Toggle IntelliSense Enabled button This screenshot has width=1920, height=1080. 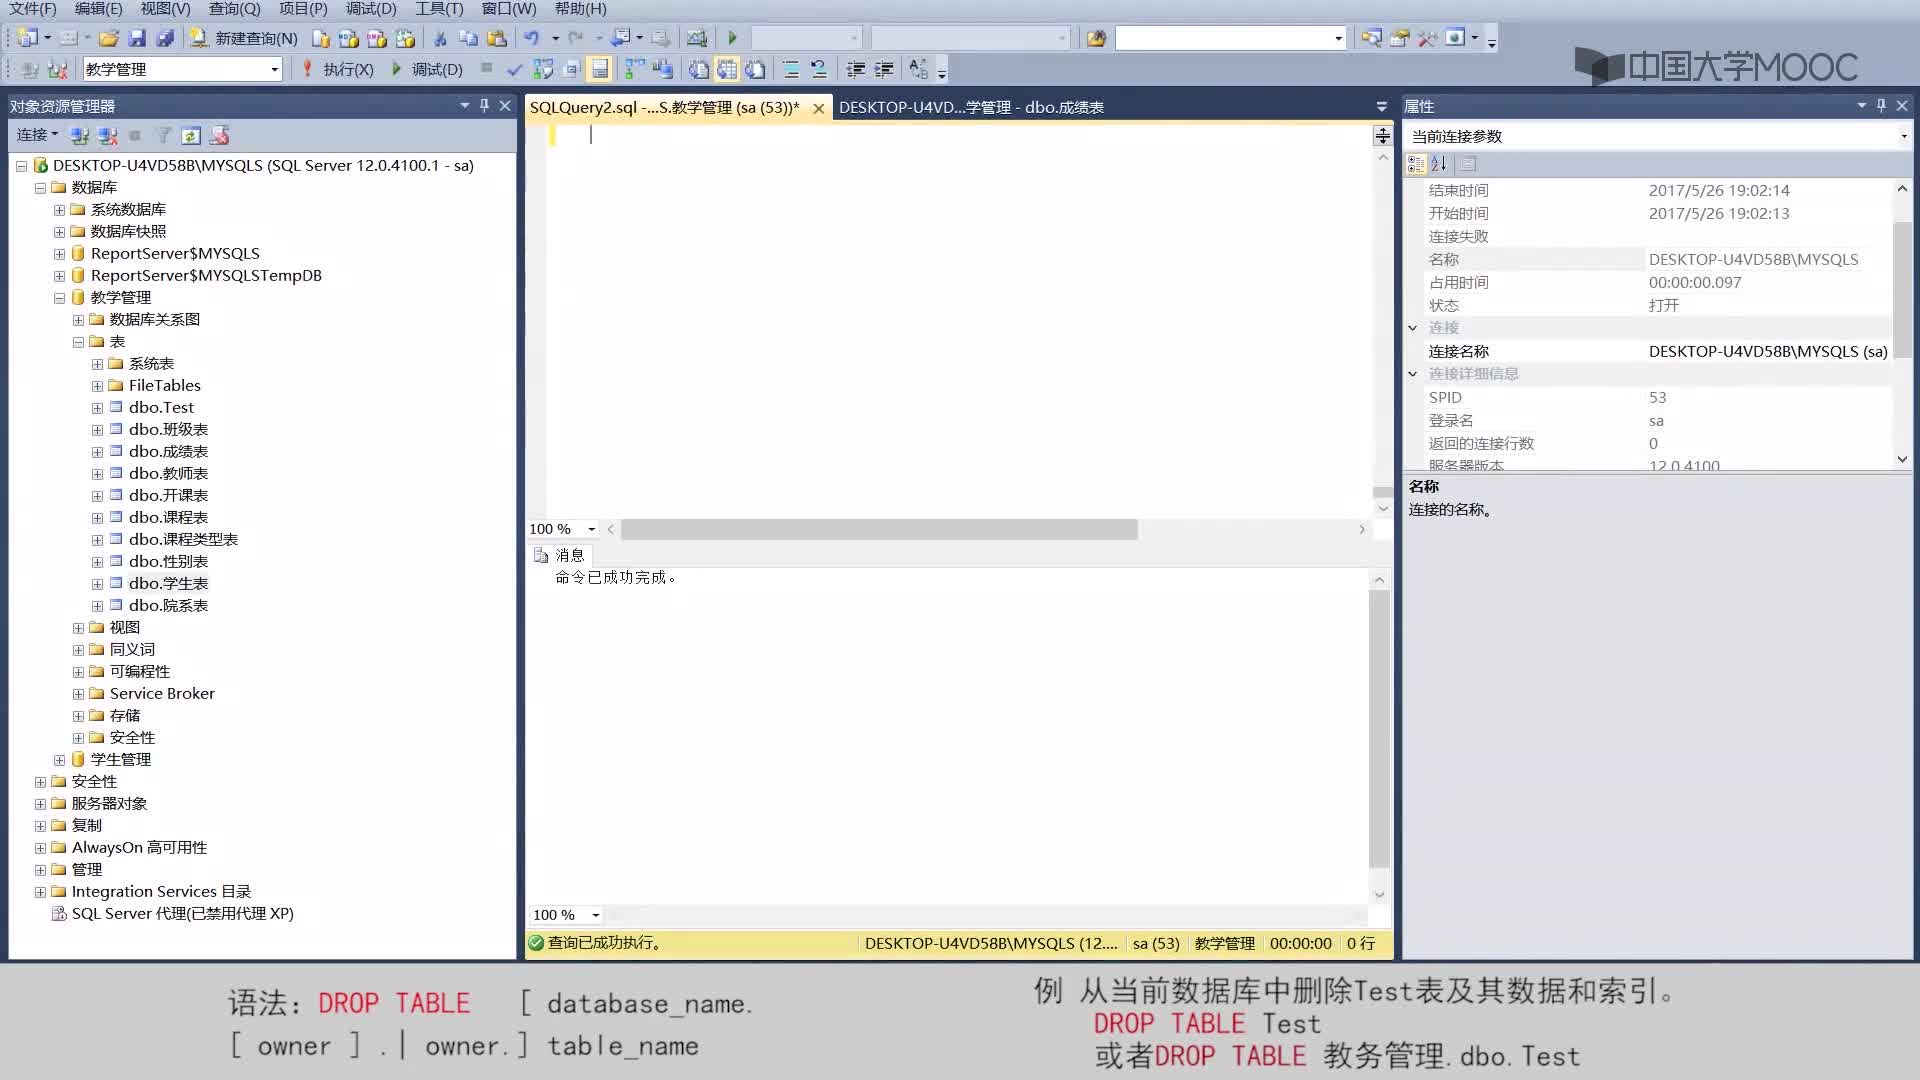[x=599, y=69]
